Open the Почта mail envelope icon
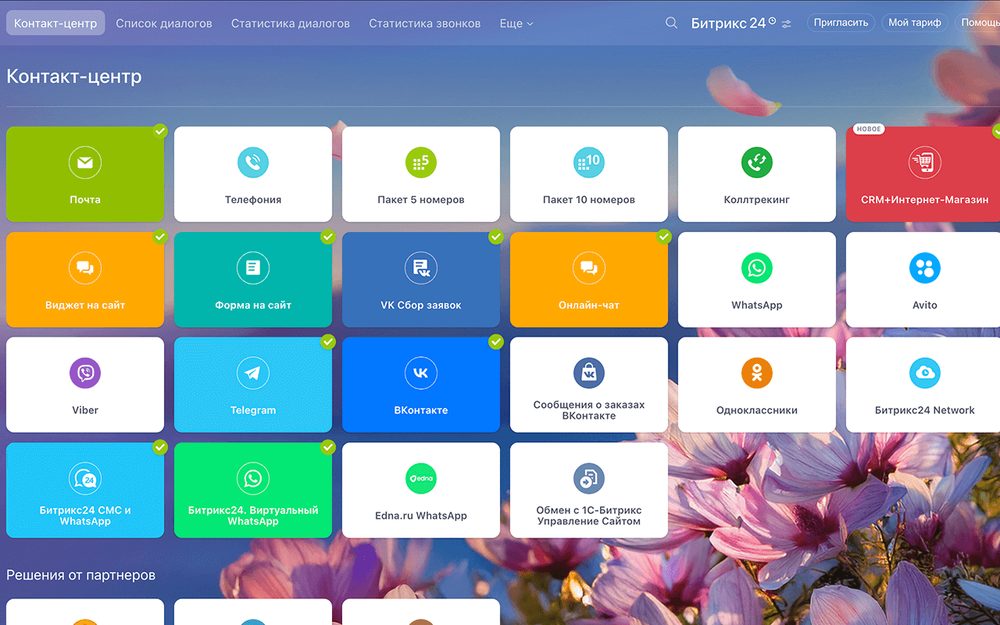This screenshot has height=625, width=1000. pyautogui.click(x=85, y=162)
